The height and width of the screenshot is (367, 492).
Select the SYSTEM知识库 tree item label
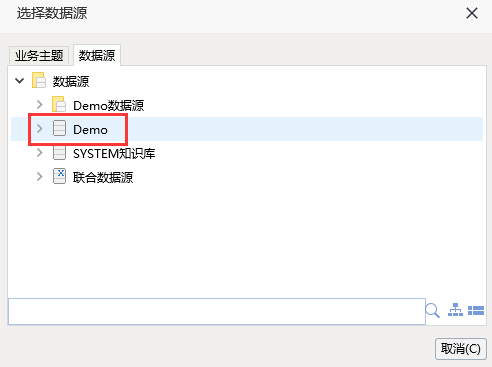[114, 154]
